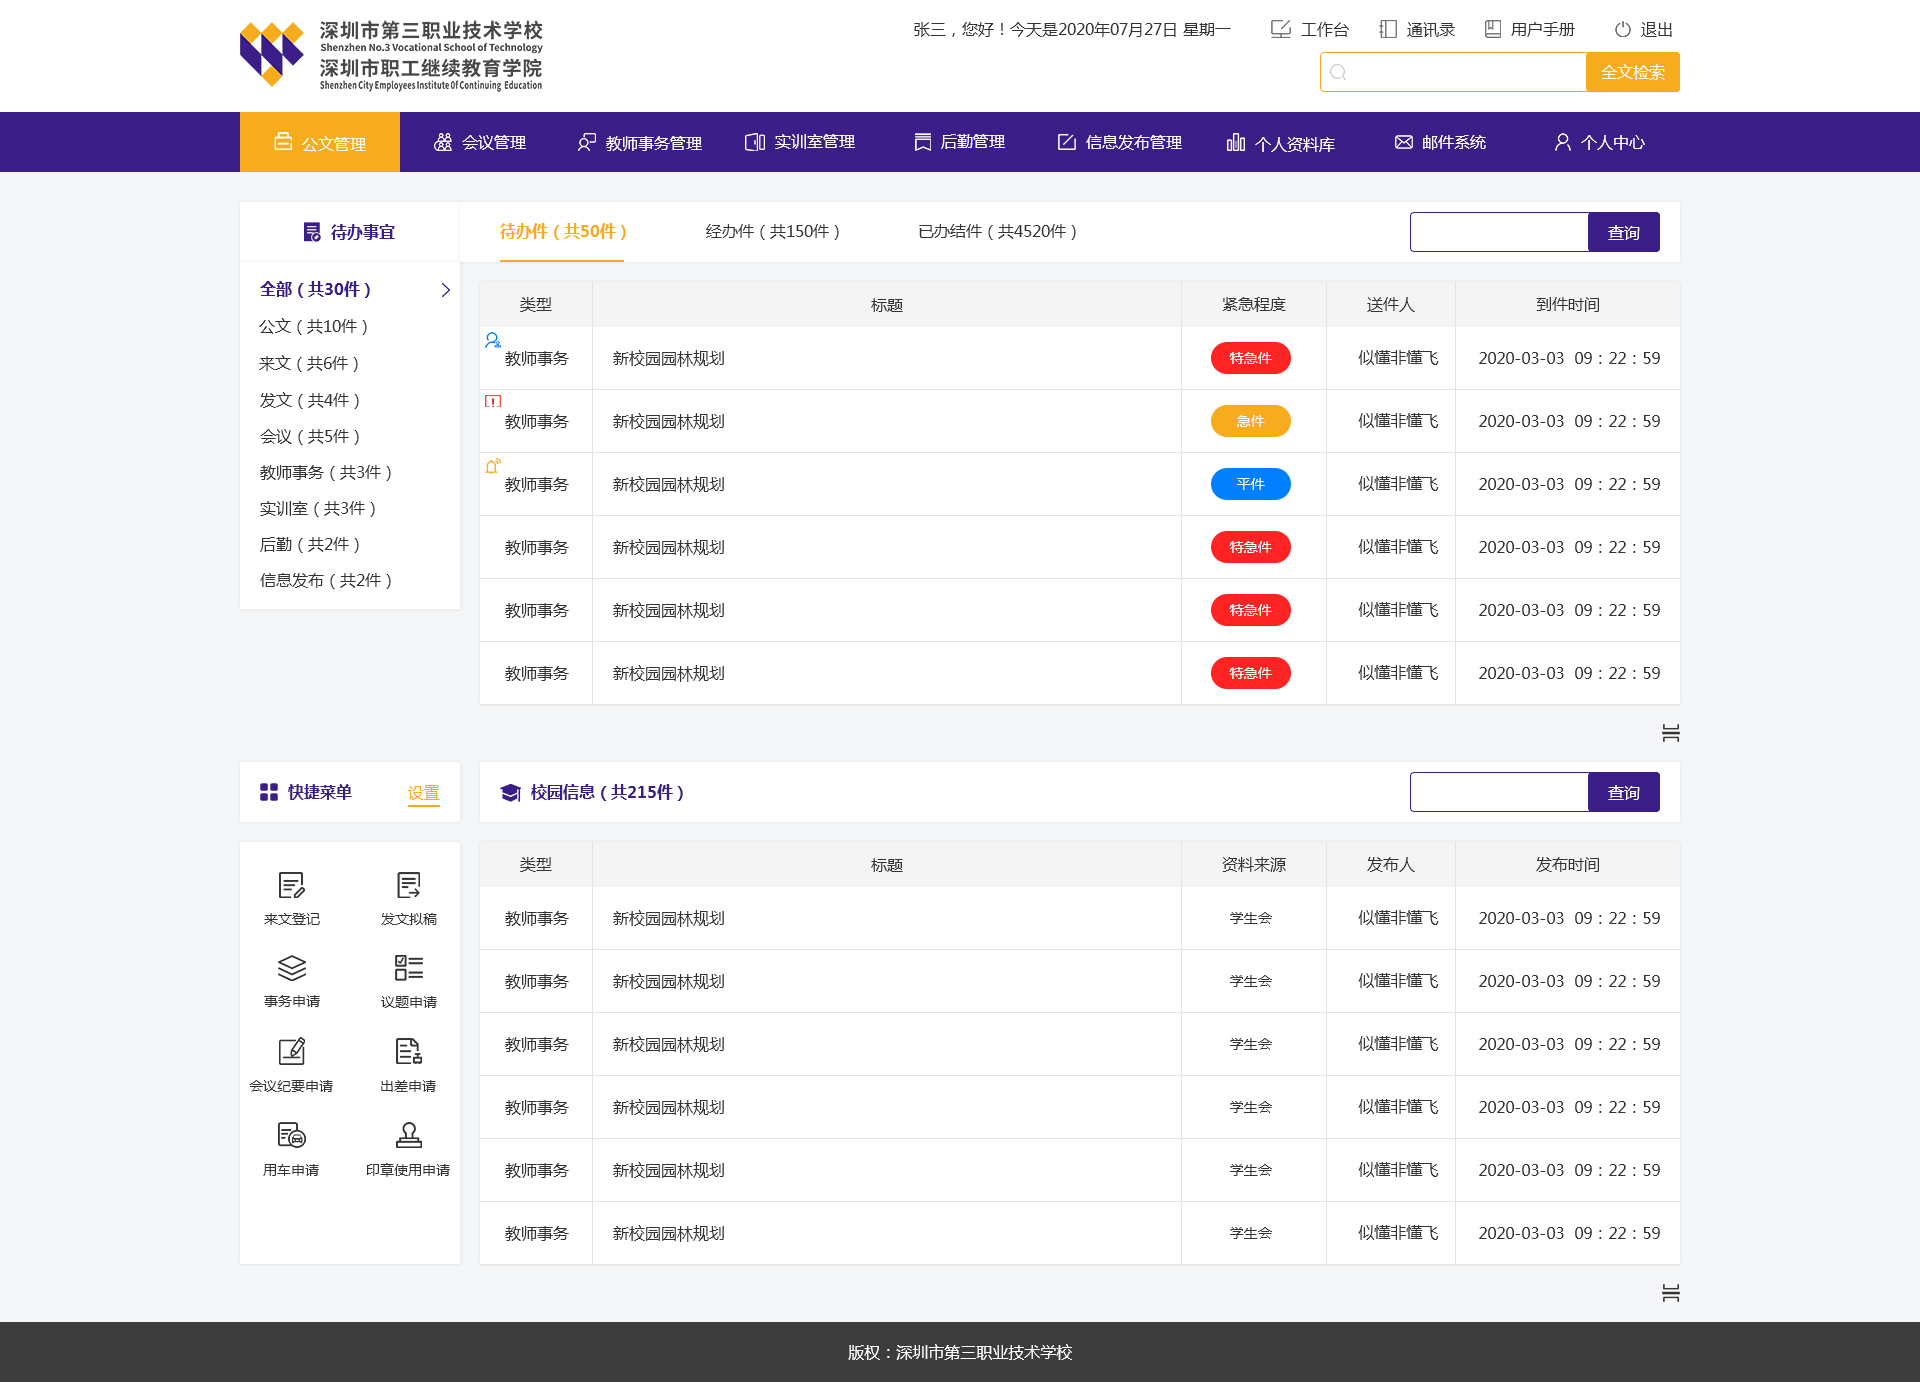The width and height of the screenshot is (1920, 1382).
Task: Expand more items below the 待办件 table
Action: (1670, 733)
